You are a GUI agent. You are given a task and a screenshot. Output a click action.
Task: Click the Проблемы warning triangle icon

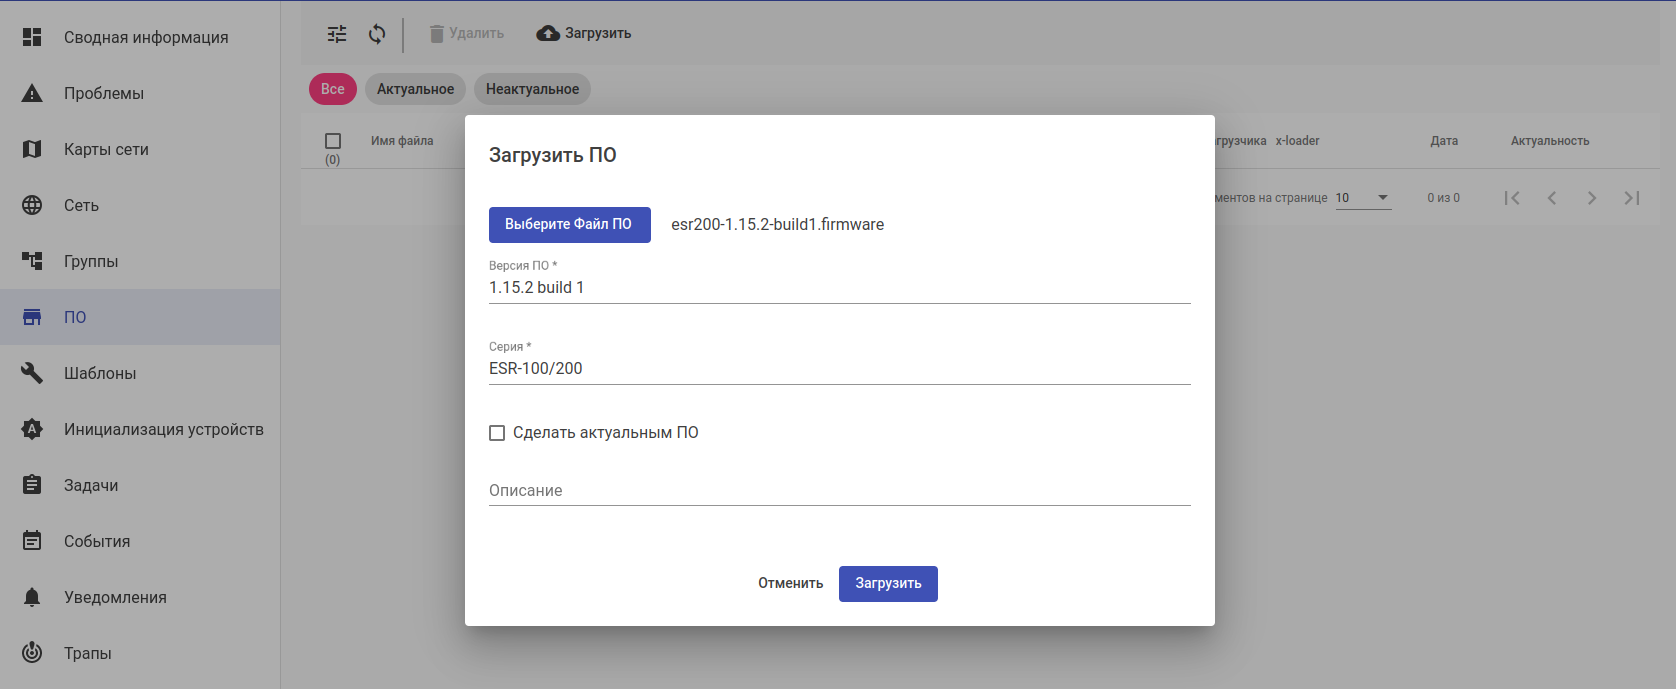(x=32, y=93)
